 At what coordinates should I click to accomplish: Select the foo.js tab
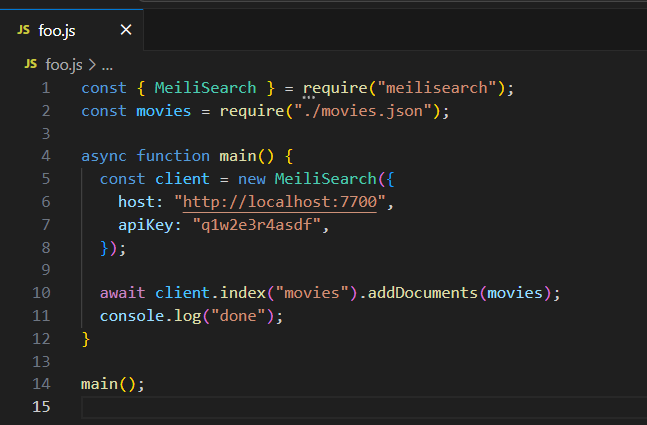point(57,30)
